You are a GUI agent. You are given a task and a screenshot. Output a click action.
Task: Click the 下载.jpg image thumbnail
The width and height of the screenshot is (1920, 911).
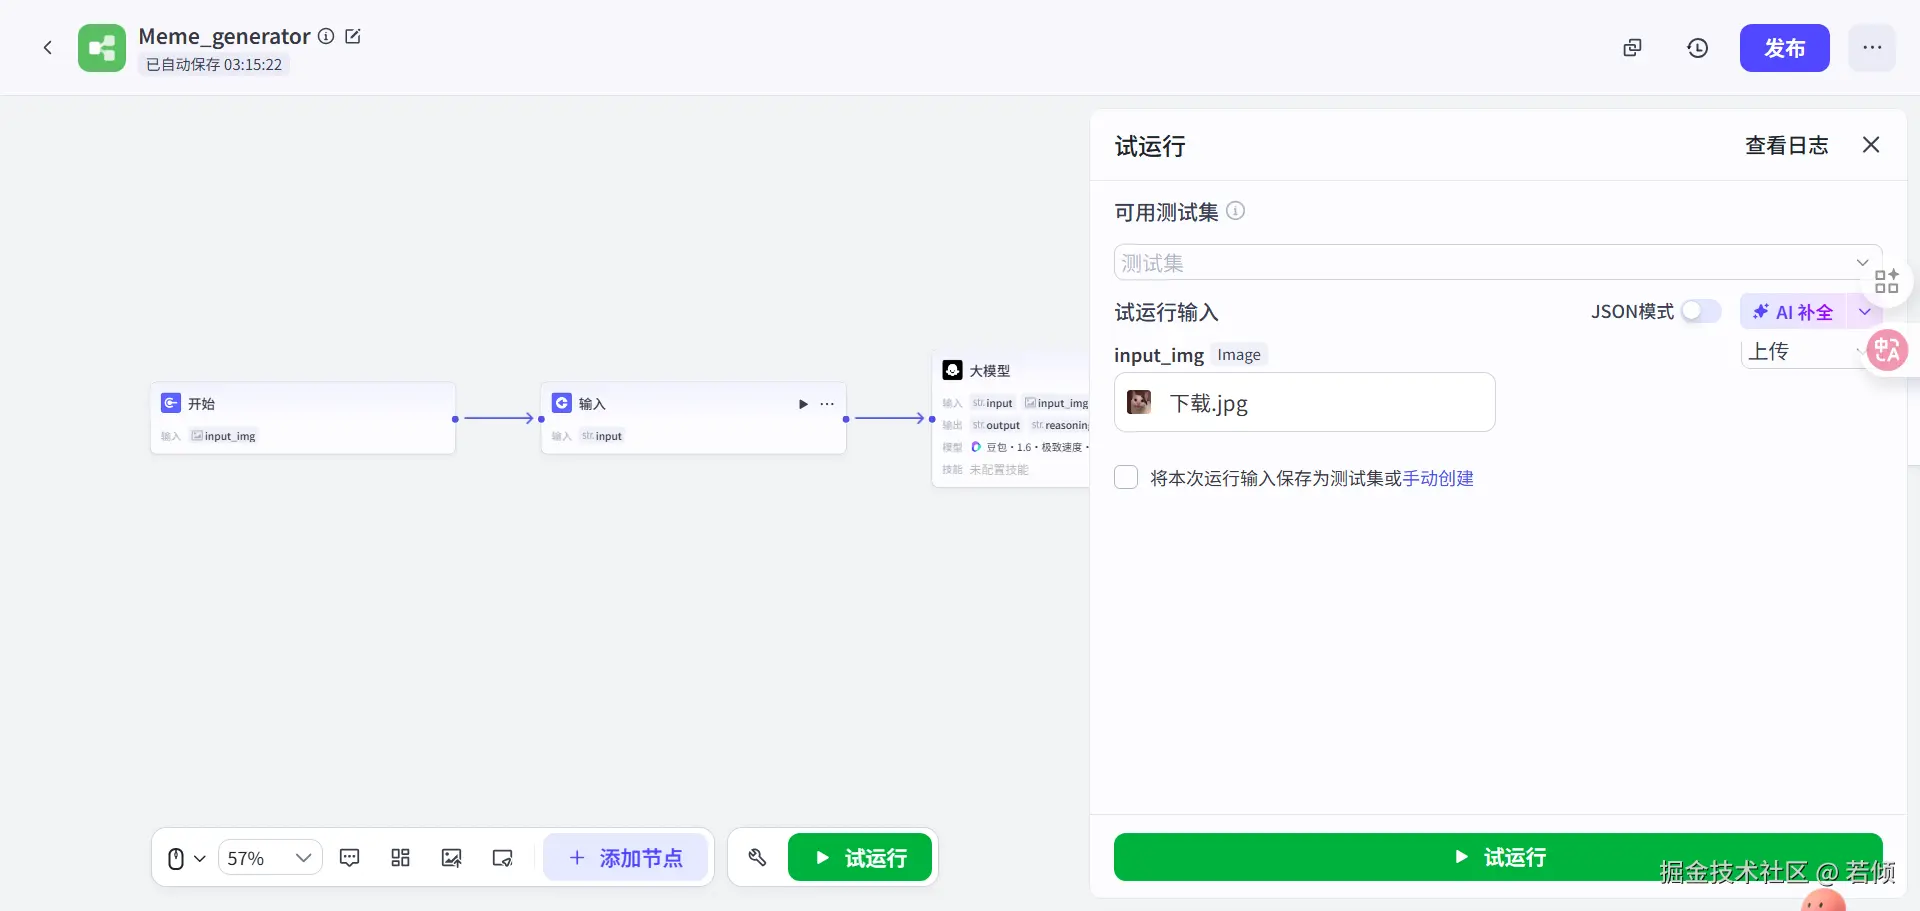[x=1139, y=403]
